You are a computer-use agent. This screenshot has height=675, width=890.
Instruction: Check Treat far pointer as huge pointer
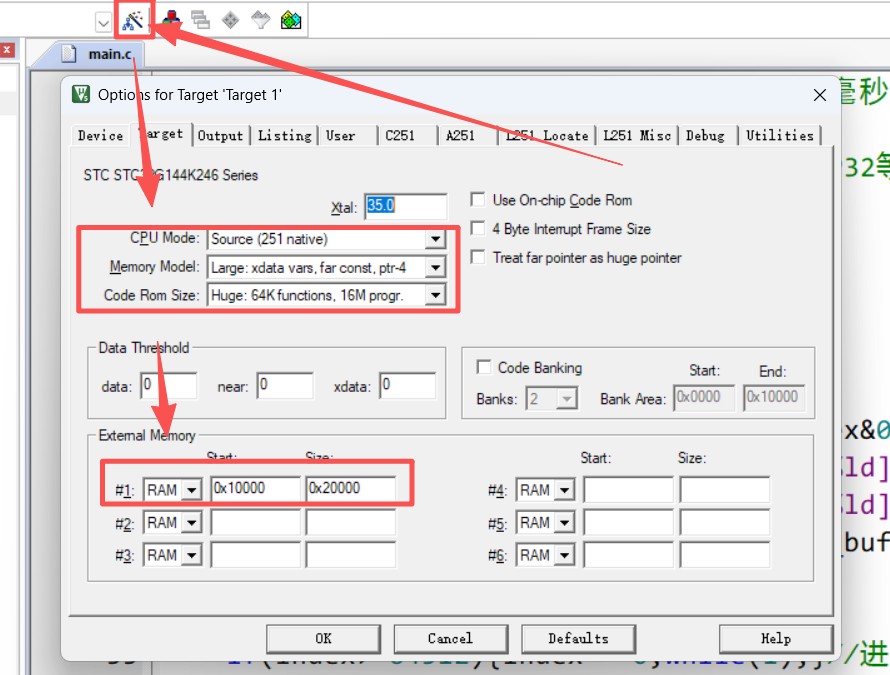478,258
